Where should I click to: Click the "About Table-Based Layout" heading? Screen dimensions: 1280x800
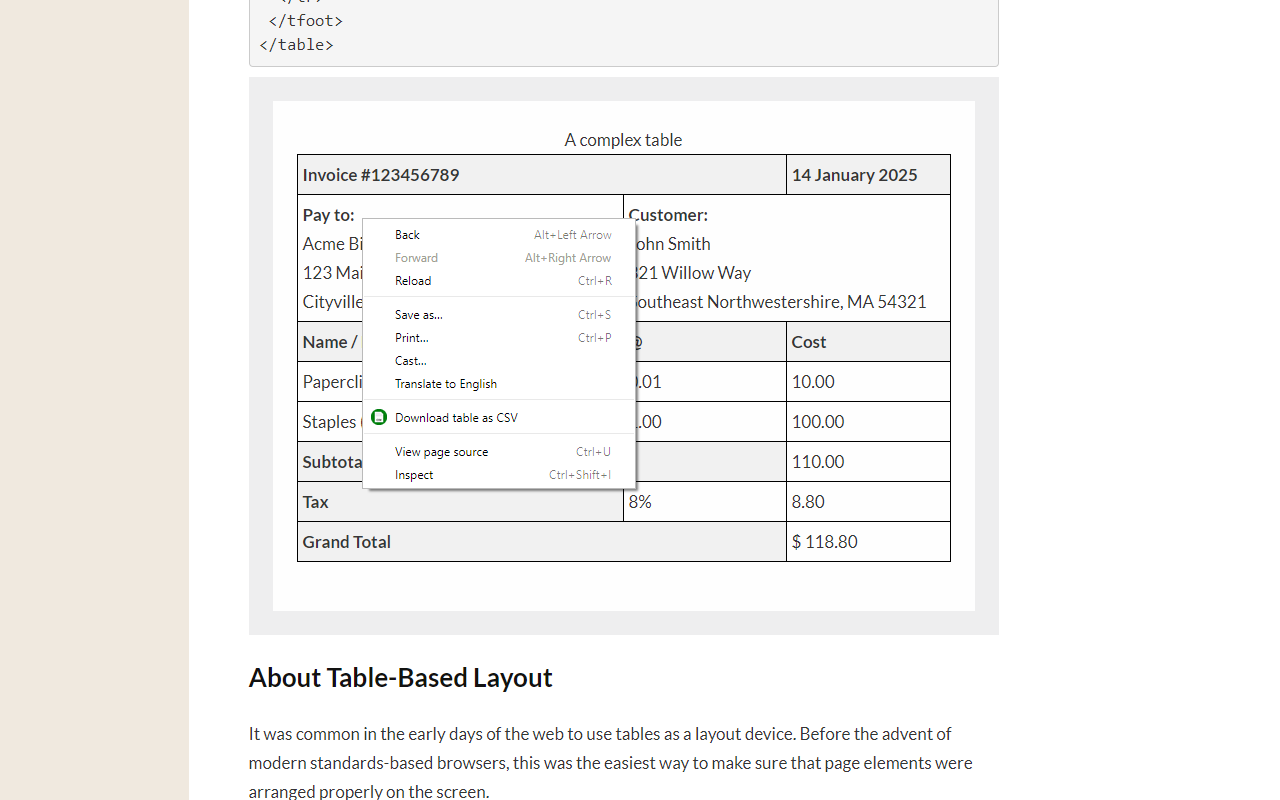pos(400,677)
